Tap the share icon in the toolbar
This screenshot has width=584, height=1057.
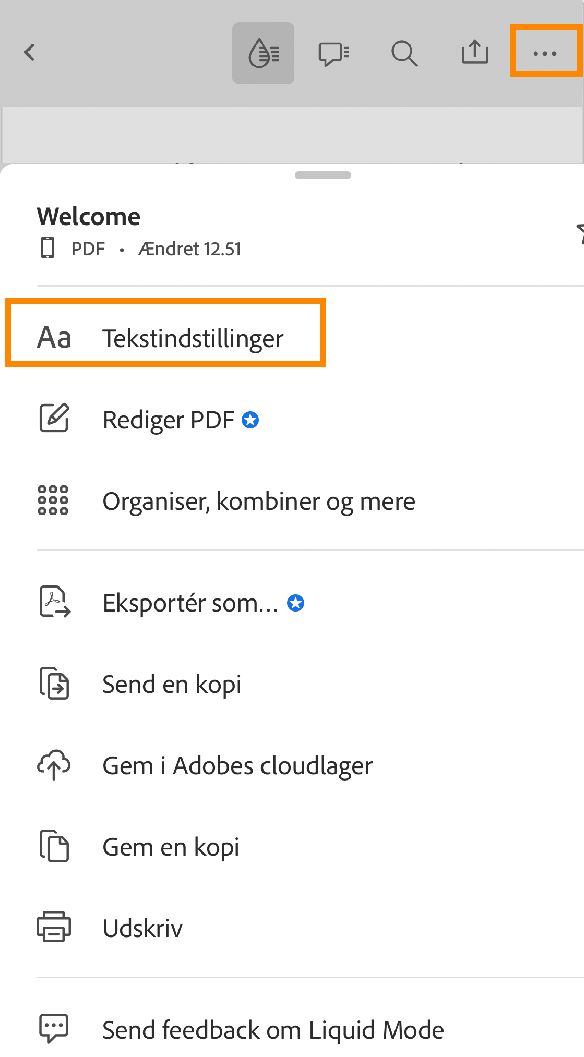pos(474,53)
